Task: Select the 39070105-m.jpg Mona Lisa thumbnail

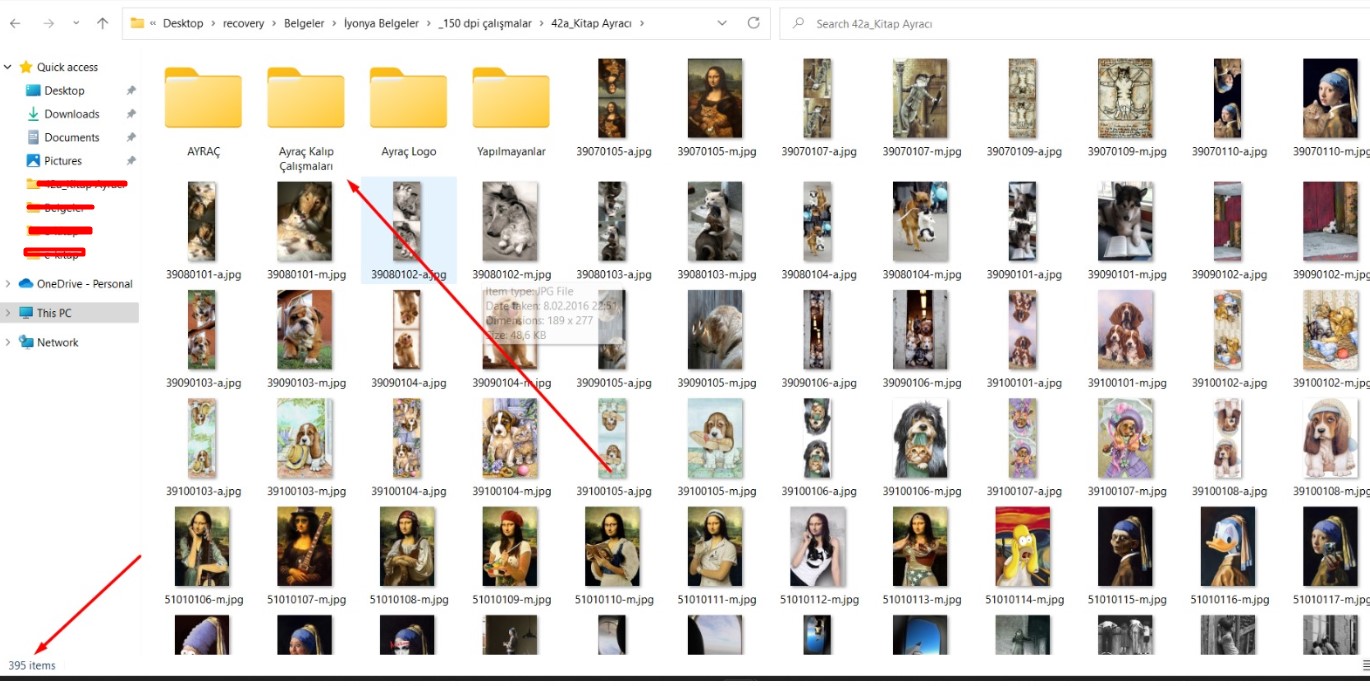Action: coord(715,98)
